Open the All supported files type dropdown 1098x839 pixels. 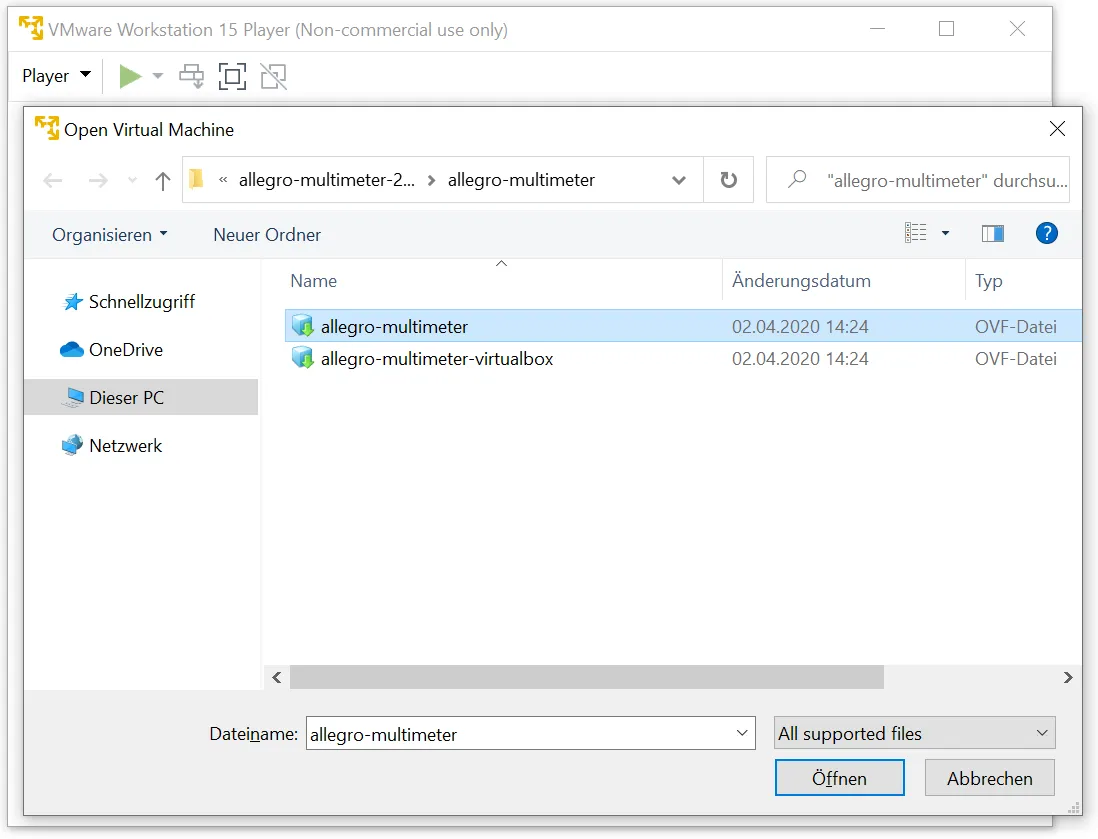914,734
